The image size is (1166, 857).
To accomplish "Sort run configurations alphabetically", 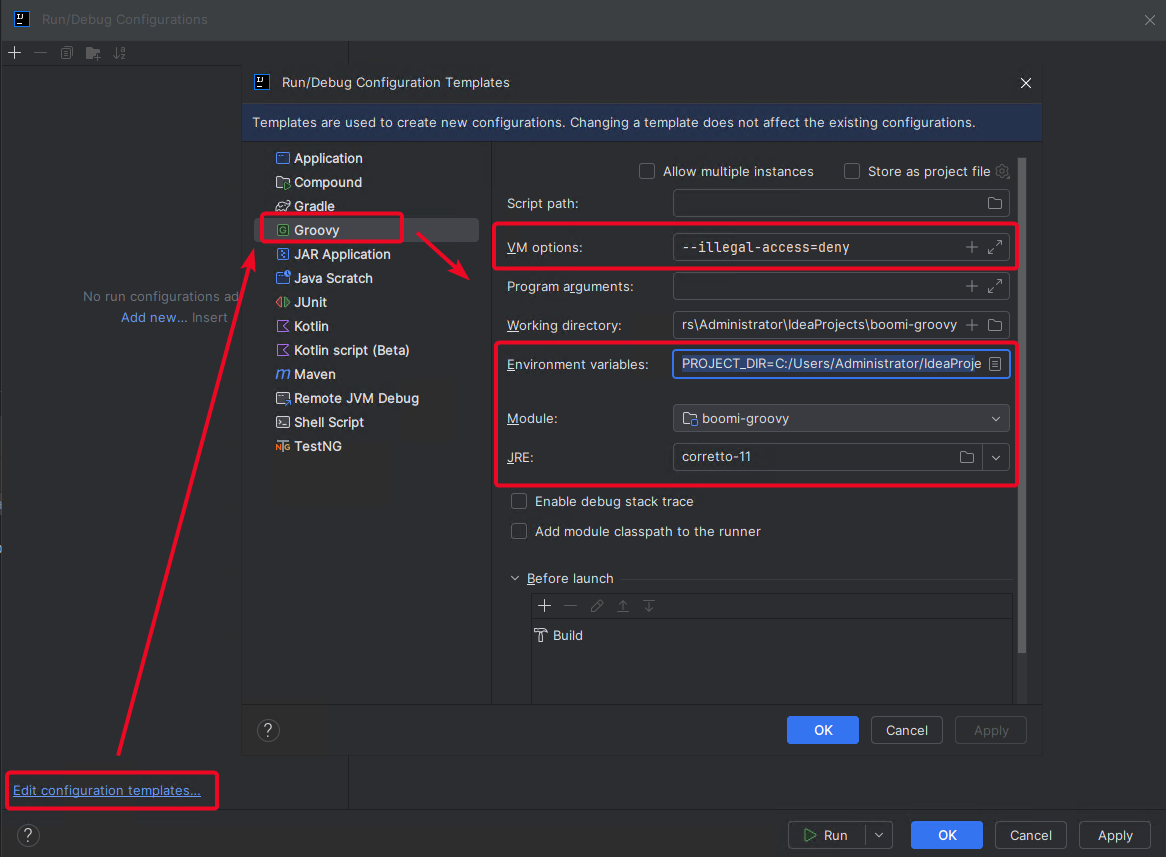I will [119, 52].
